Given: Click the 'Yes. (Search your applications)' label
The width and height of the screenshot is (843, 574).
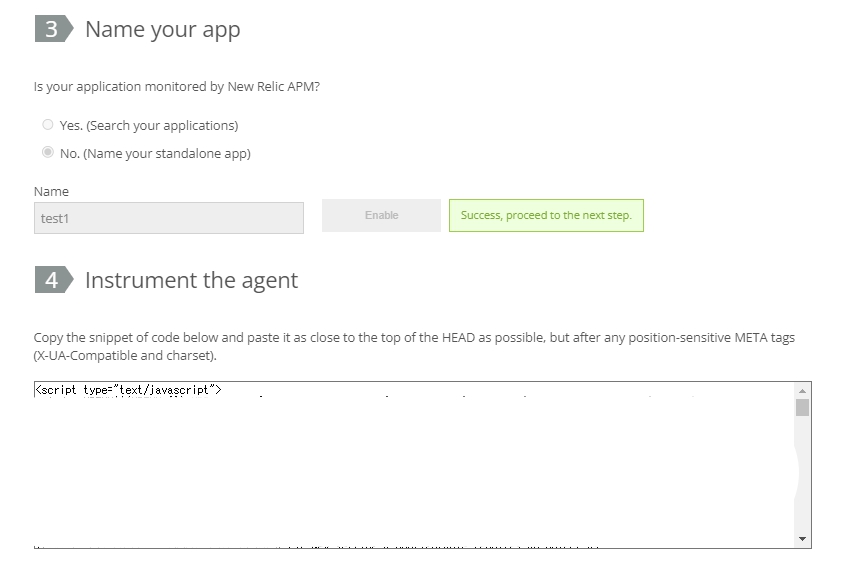Looking at the screenshot, I should pyautogui.click(x=149, y=125).
